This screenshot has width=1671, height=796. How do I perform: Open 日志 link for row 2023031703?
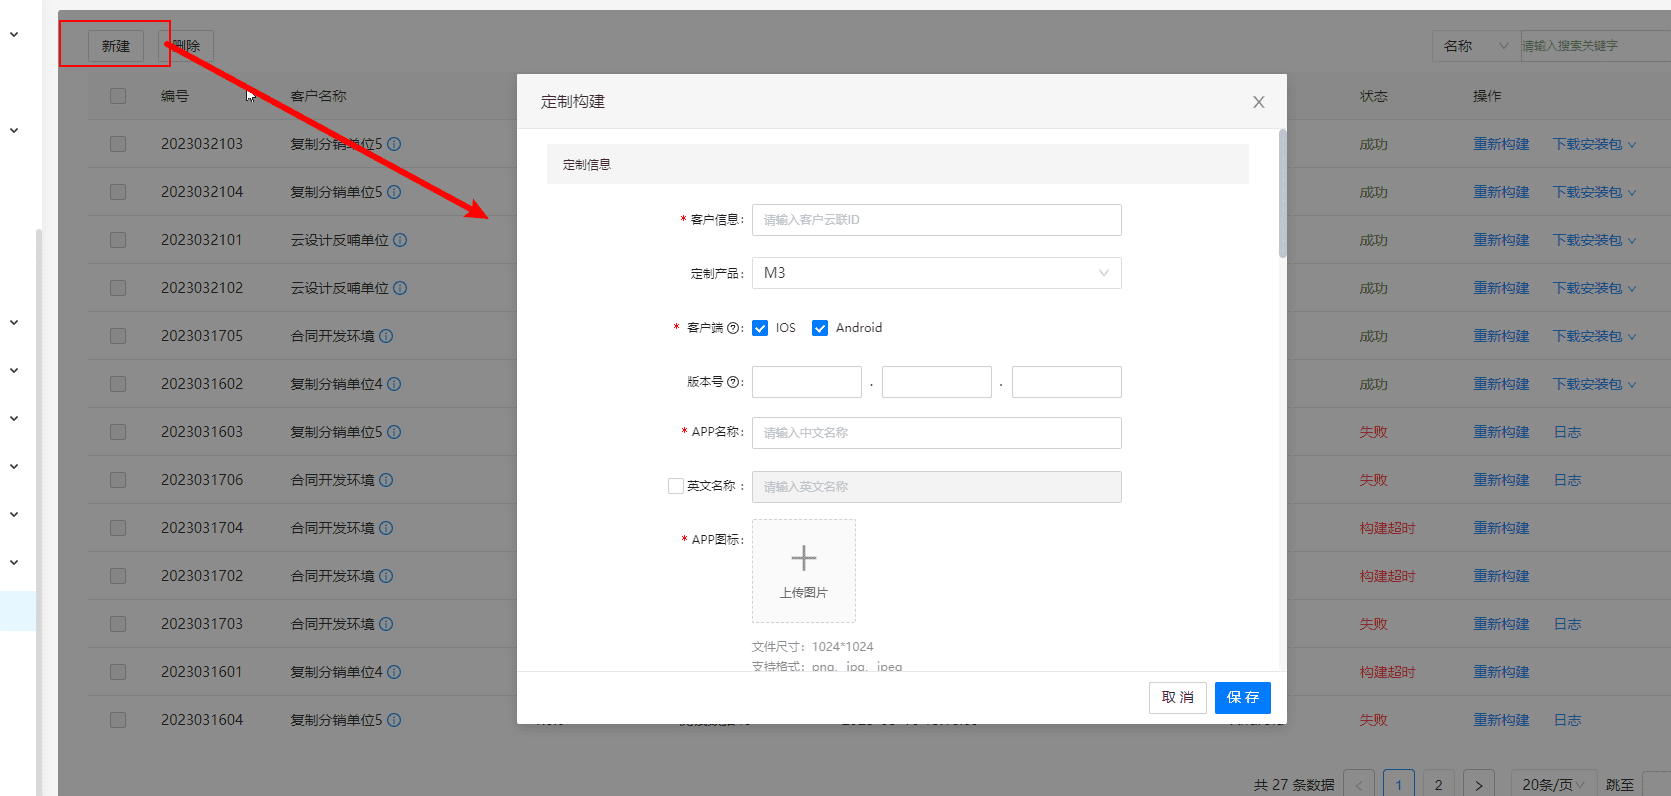pos(1567,624)
